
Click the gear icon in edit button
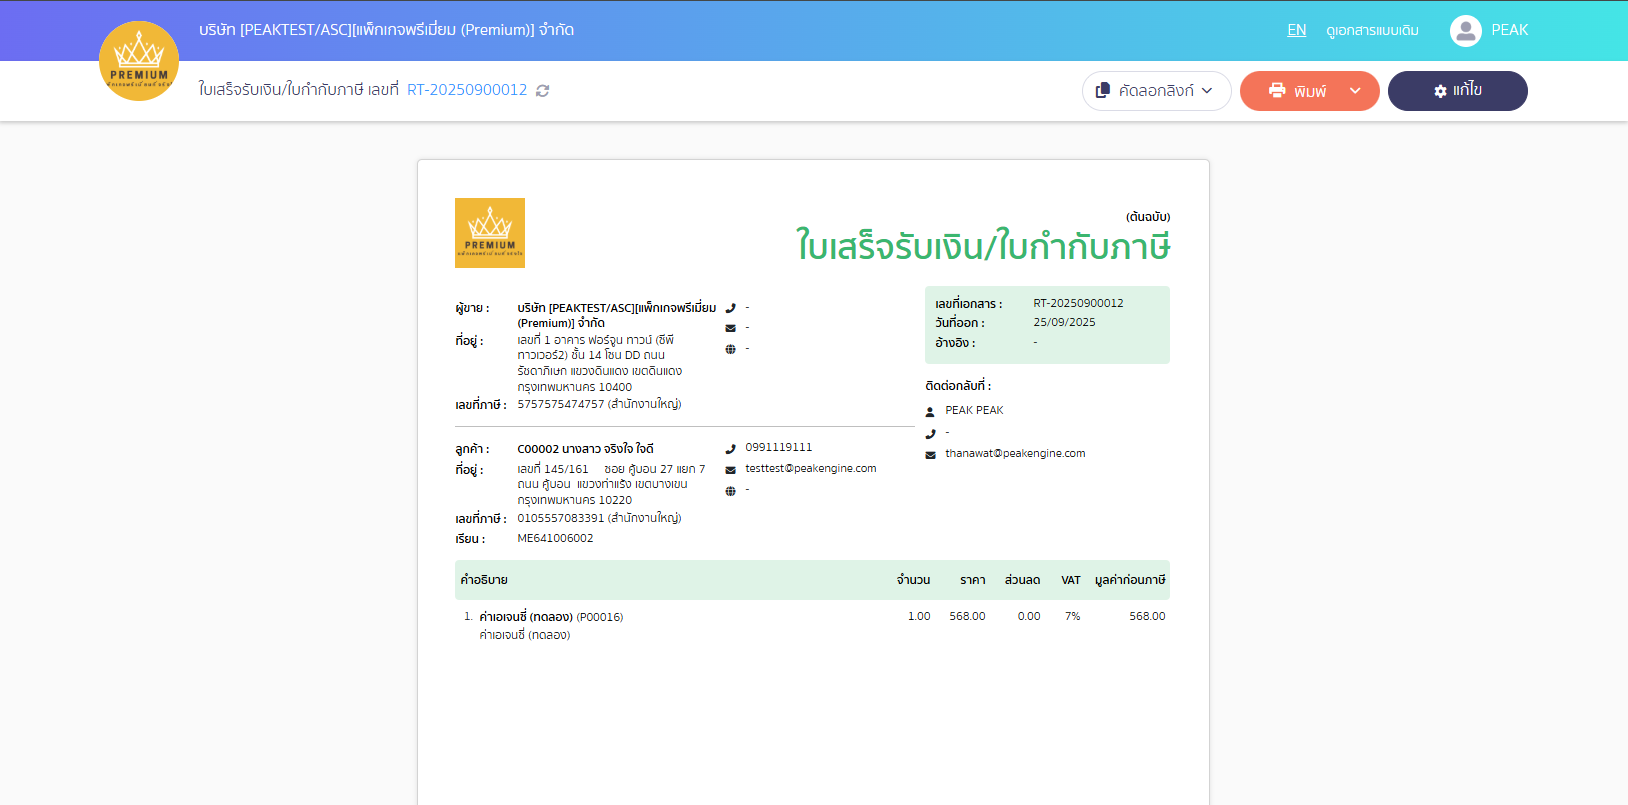coord(1440,91)
